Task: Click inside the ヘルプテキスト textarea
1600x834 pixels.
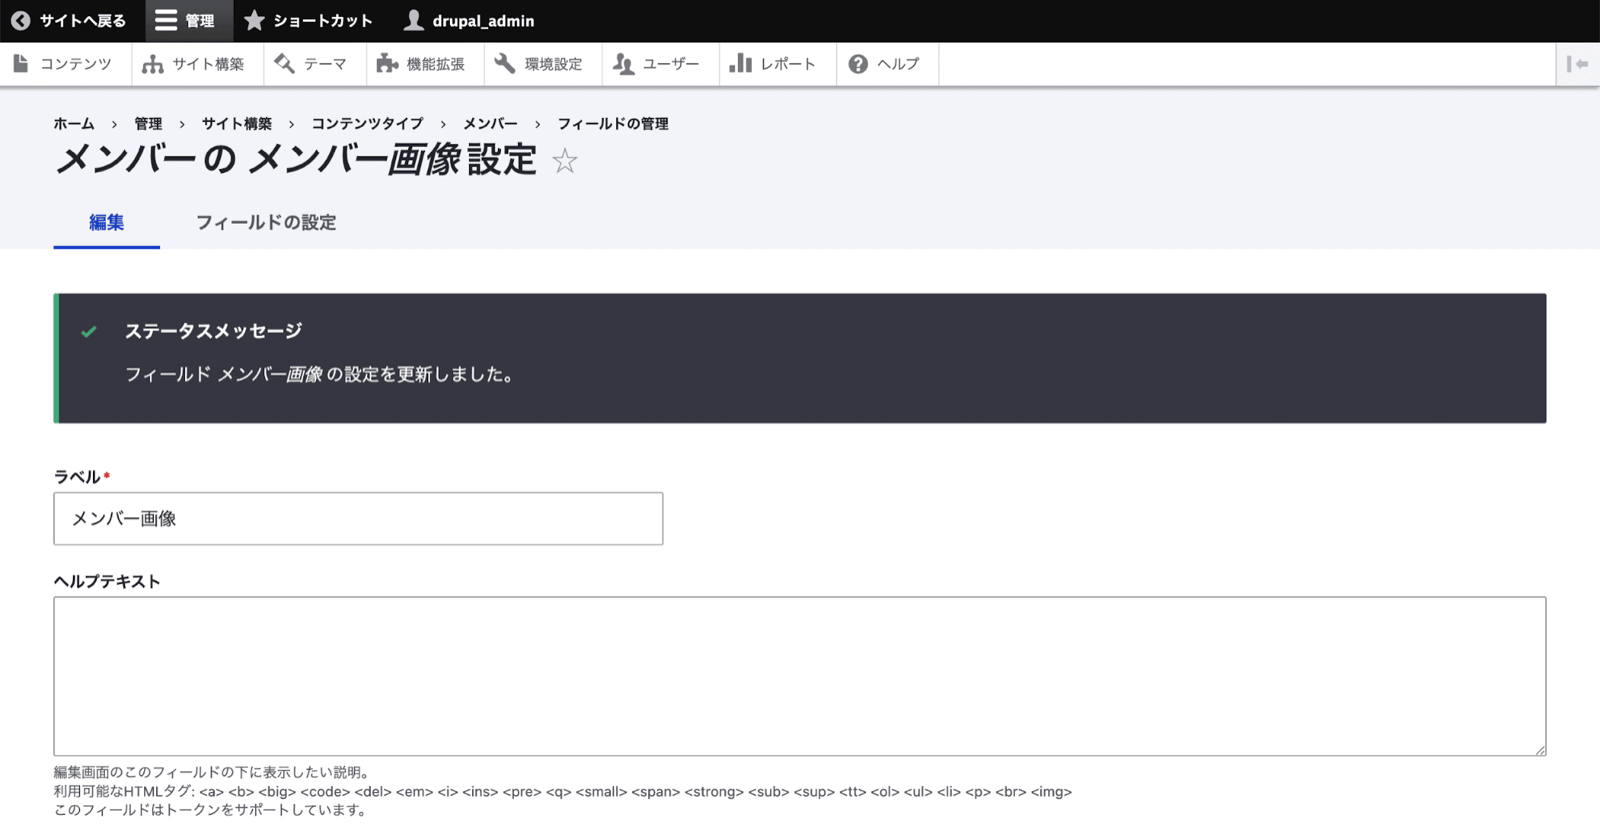Action: coord(800,676)
